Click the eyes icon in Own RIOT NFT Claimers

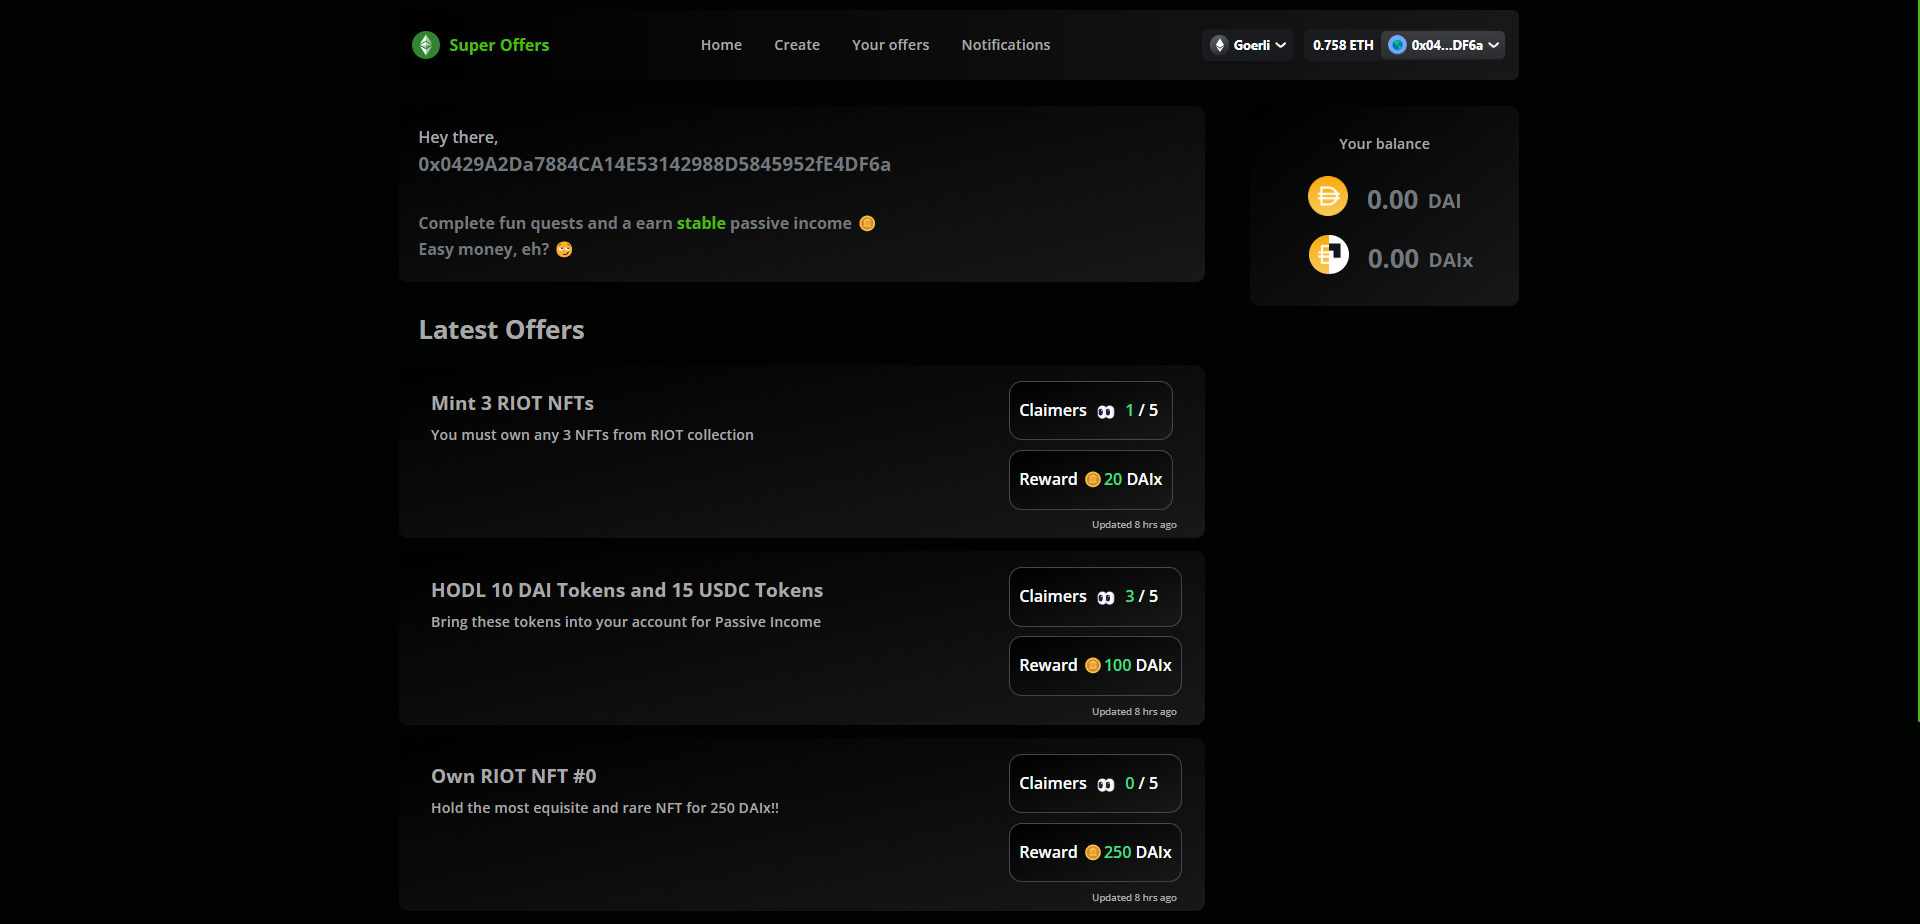[x=1105, y=785]
